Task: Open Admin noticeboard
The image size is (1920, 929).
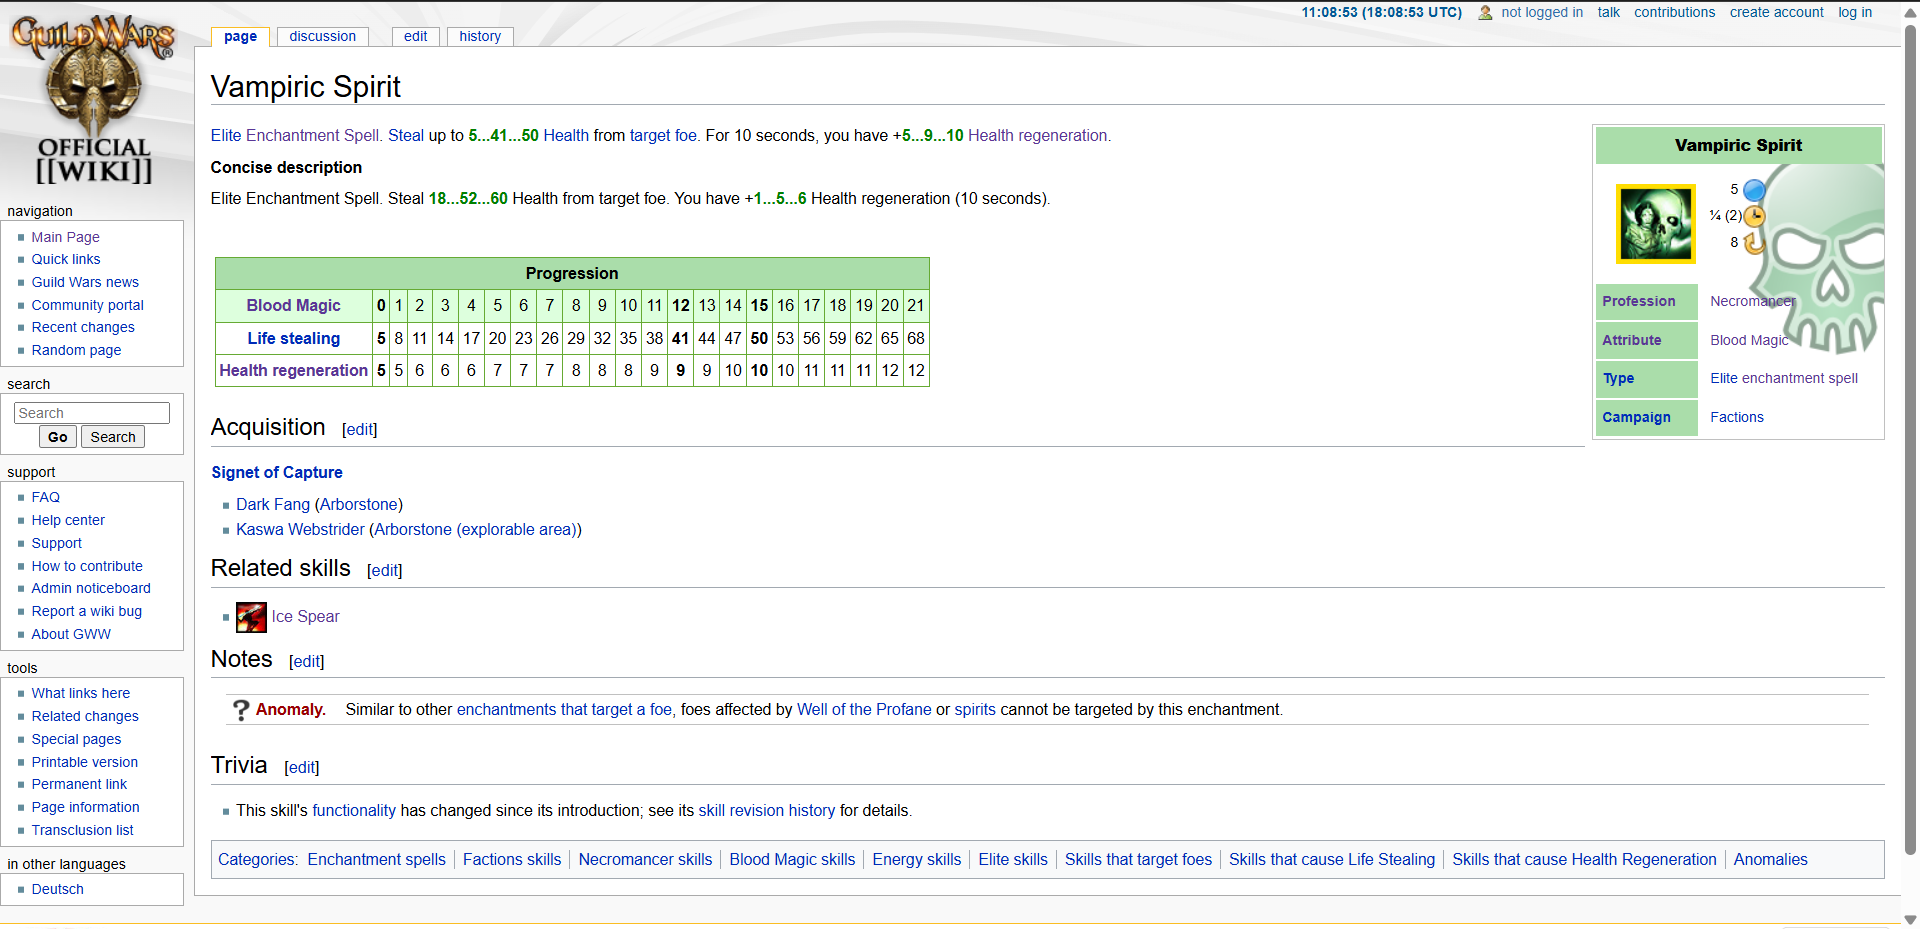Action: tap(91, 588)
